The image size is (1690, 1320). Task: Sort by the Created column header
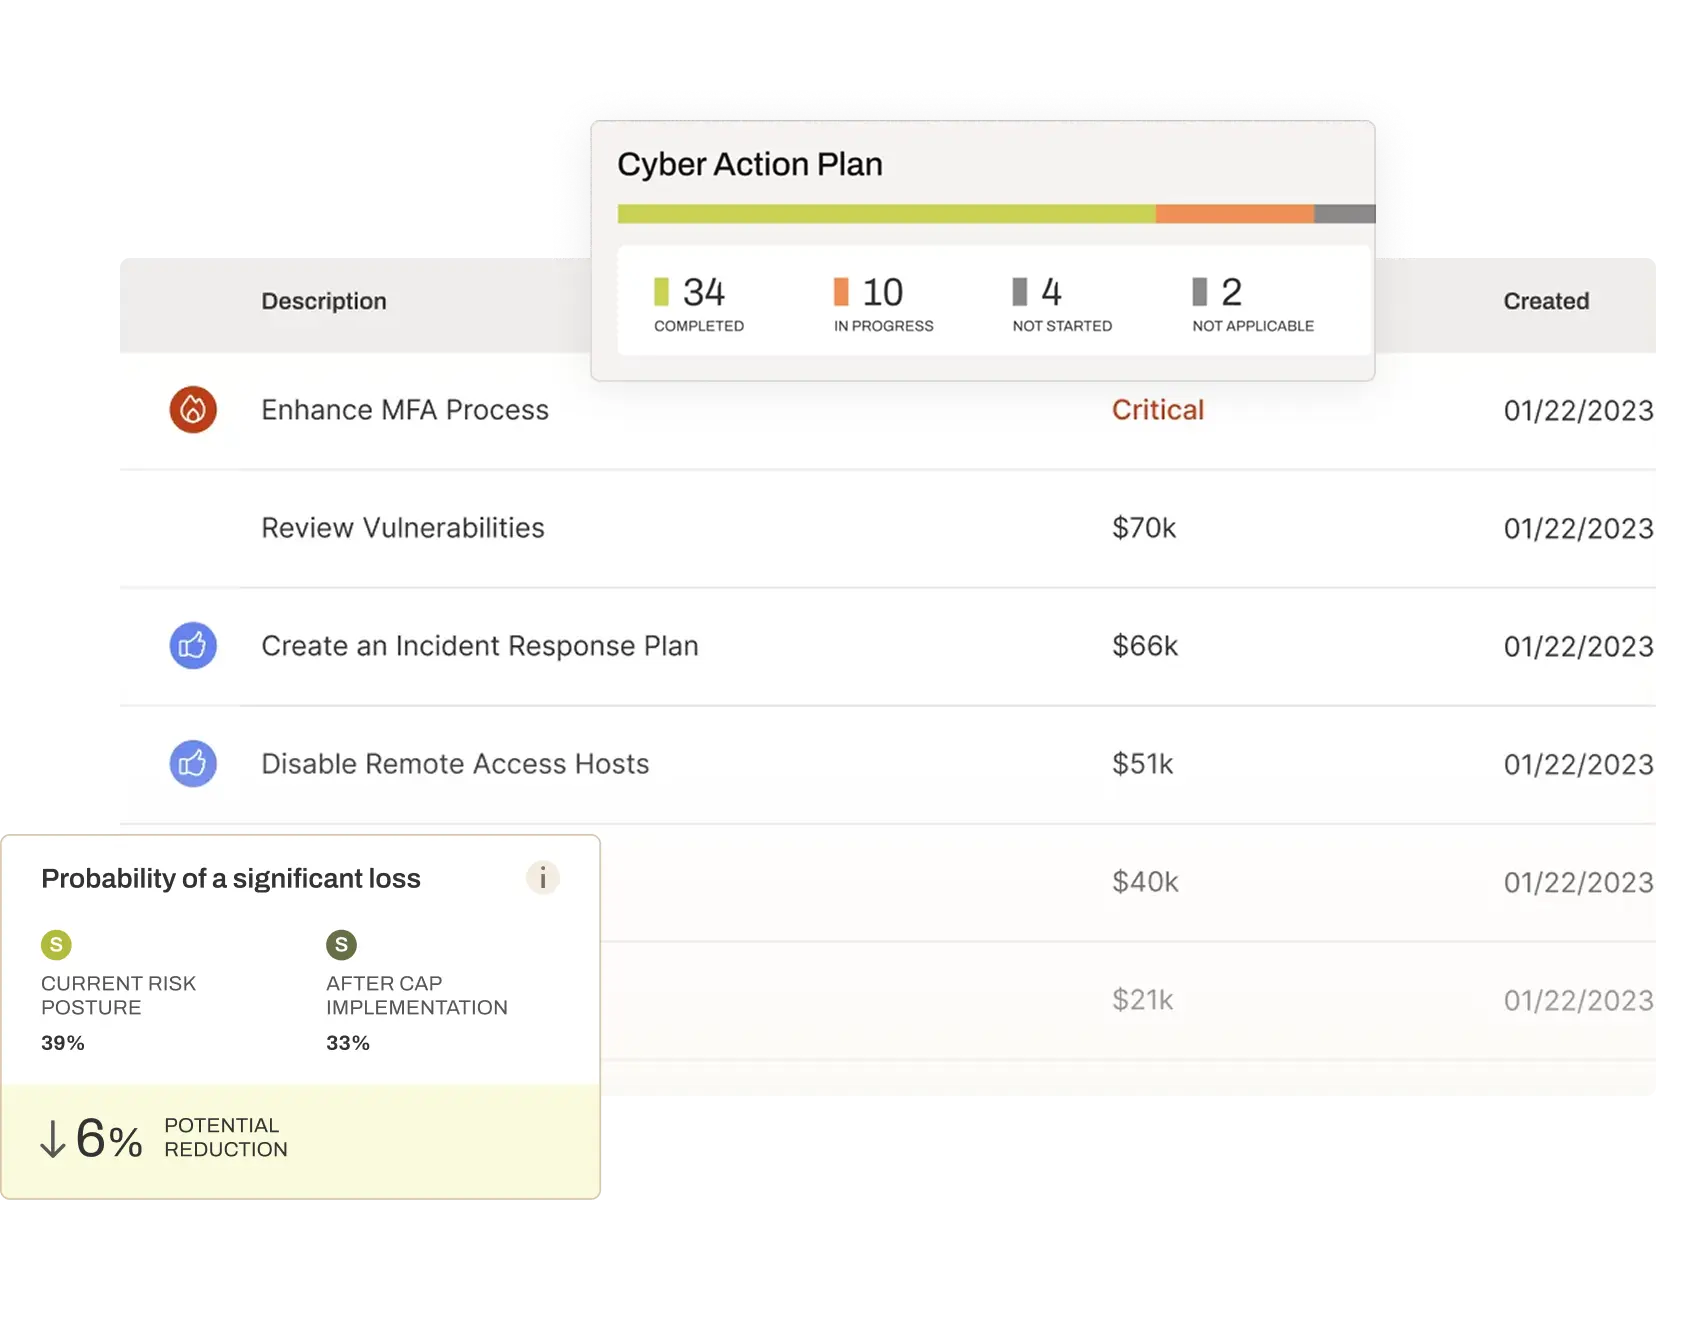coord(1546,301)
